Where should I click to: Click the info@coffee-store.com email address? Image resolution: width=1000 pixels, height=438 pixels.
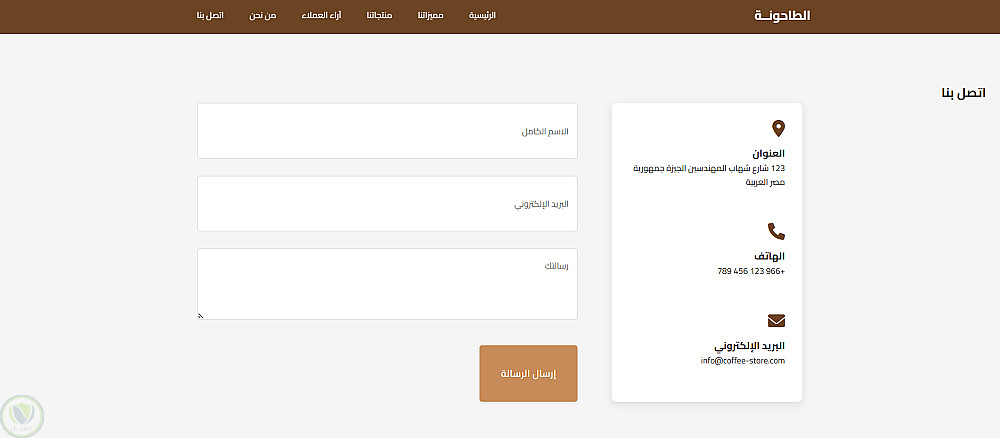coord(742,361)
